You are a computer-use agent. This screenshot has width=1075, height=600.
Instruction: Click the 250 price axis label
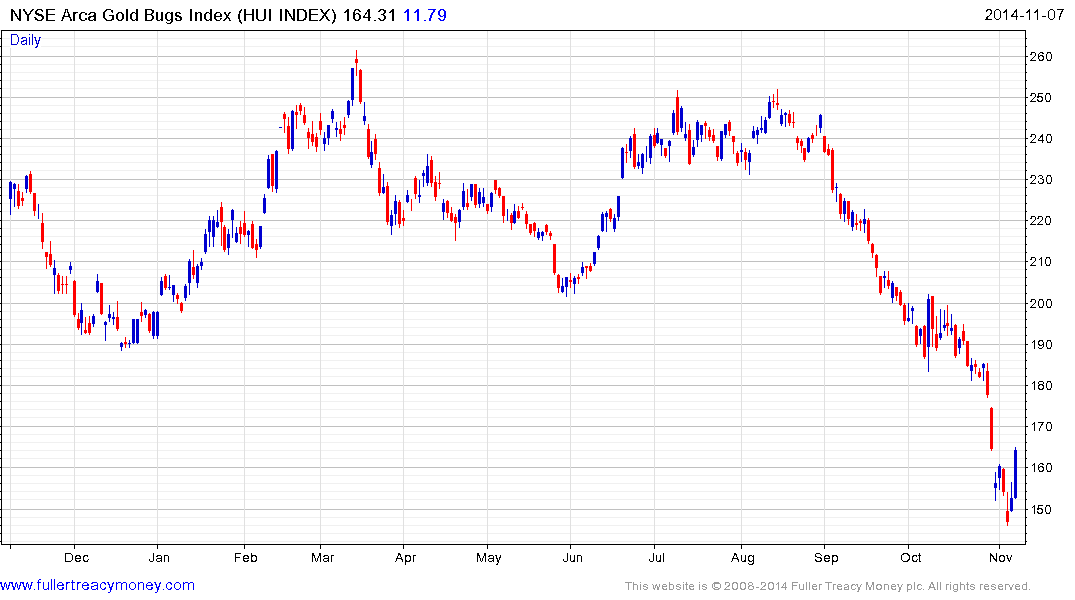(x=1041, y=98)
